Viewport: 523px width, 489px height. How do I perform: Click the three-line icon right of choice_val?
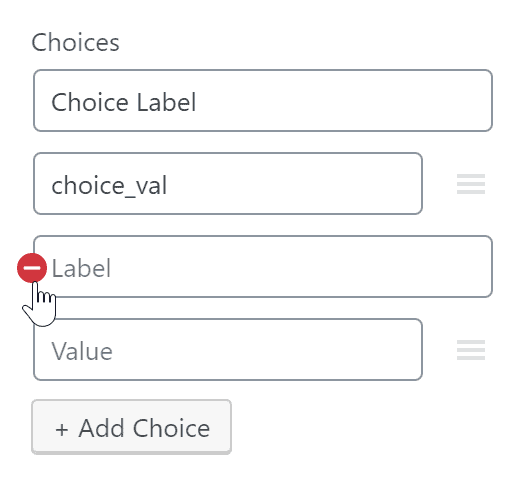click(x=471, y=183)
